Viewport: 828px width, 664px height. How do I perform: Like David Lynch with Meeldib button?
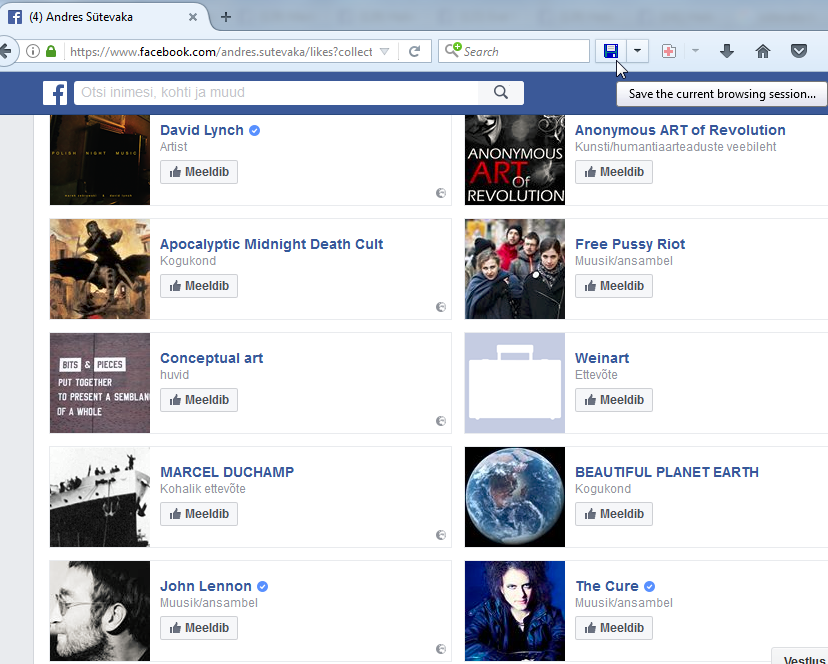pos(199,172)
